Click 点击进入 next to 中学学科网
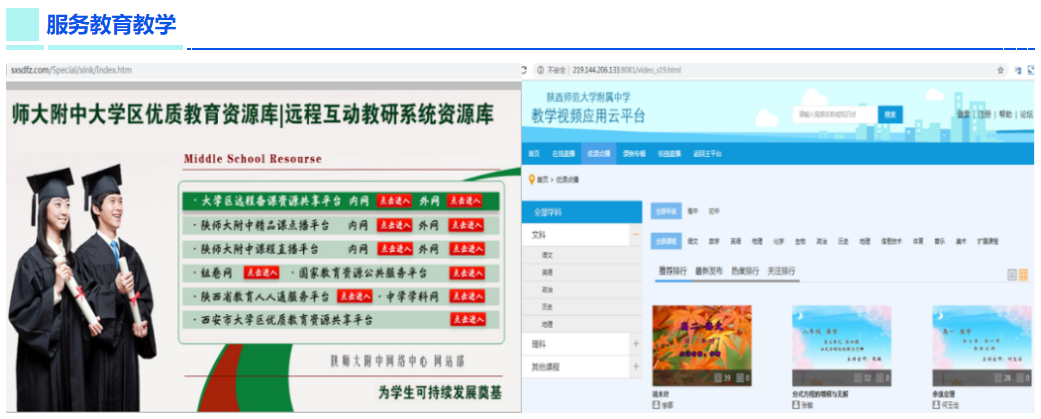 (467, 296)
